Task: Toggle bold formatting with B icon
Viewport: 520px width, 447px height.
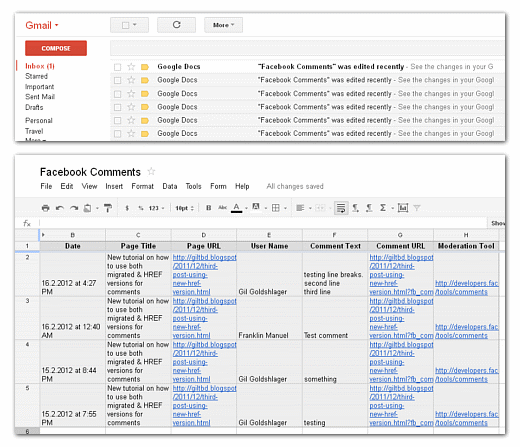Action: tap(209, 208)
